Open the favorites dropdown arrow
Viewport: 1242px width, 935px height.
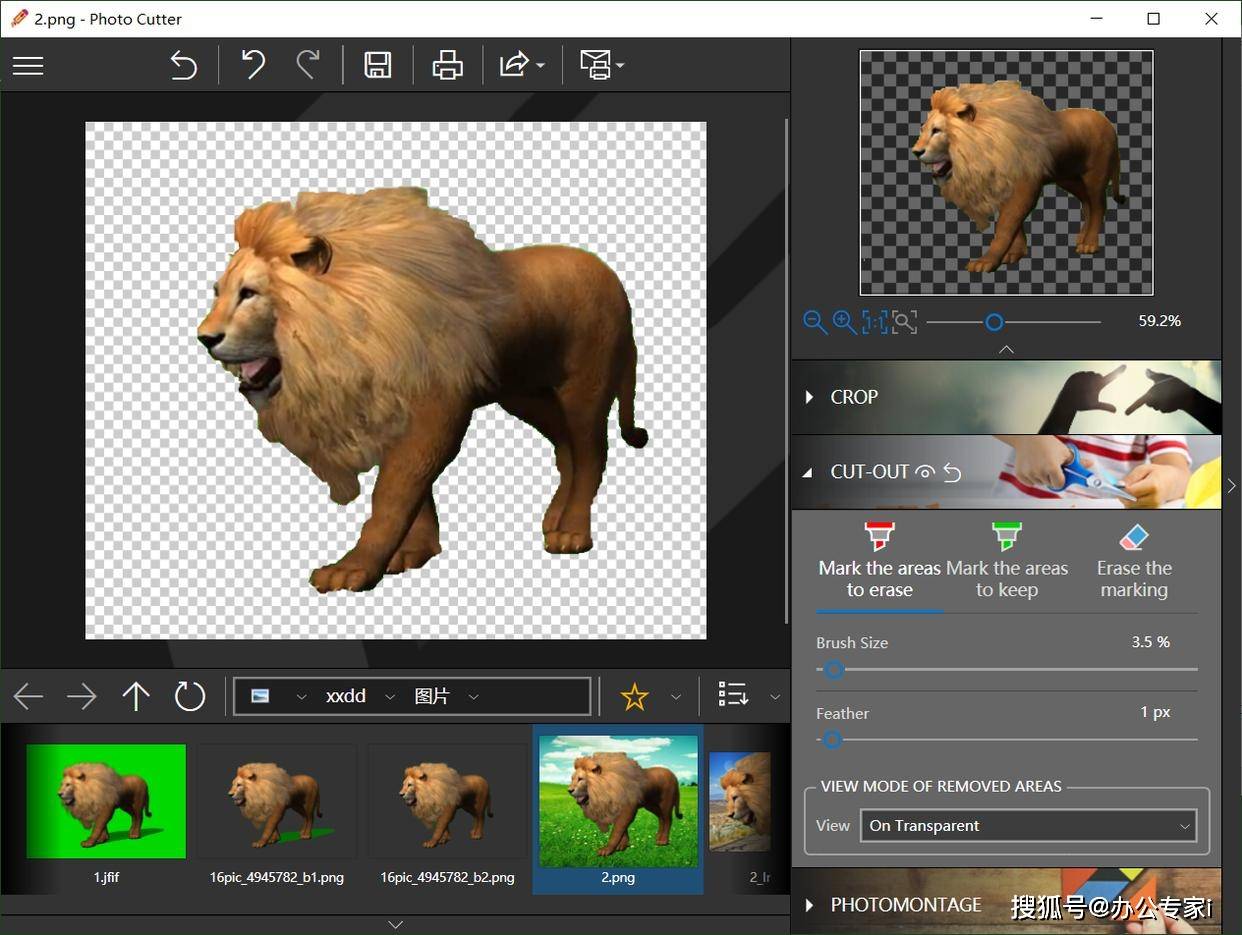click(676, 697)
